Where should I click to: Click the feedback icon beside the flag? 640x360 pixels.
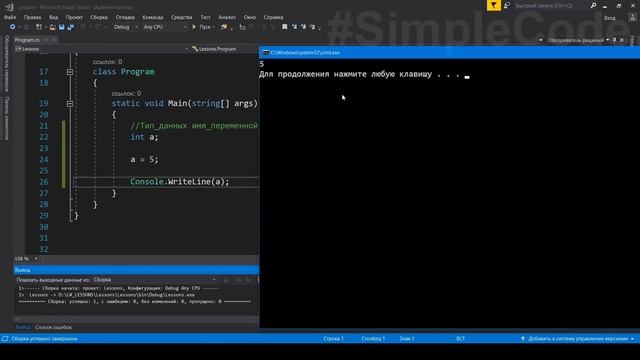click(507, 5)
